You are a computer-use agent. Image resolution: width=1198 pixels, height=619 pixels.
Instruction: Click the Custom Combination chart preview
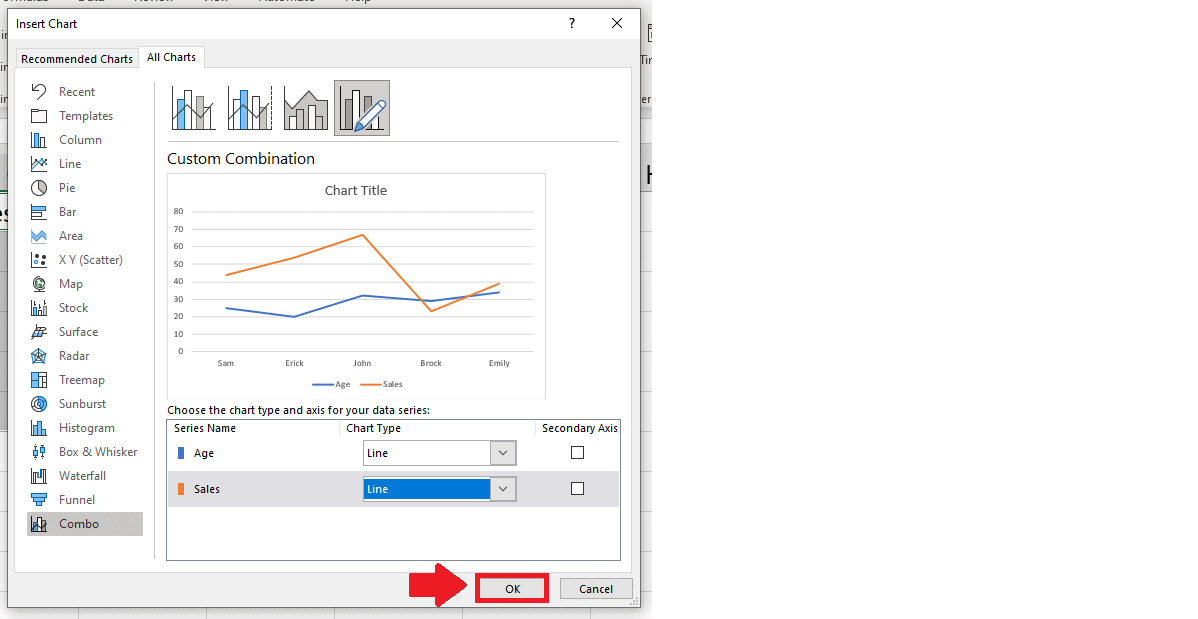click(355, 285)
